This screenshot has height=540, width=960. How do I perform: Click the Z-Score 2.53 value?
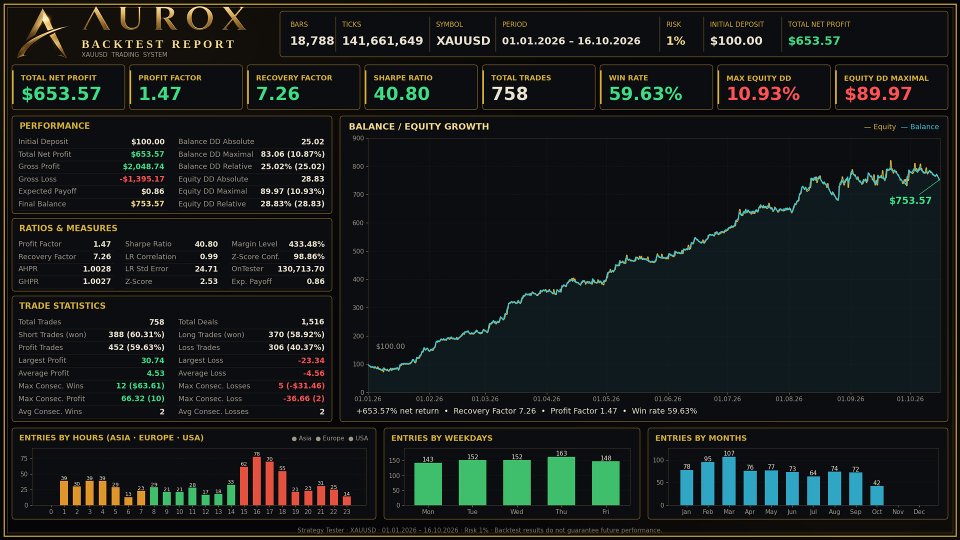[209, 282]
